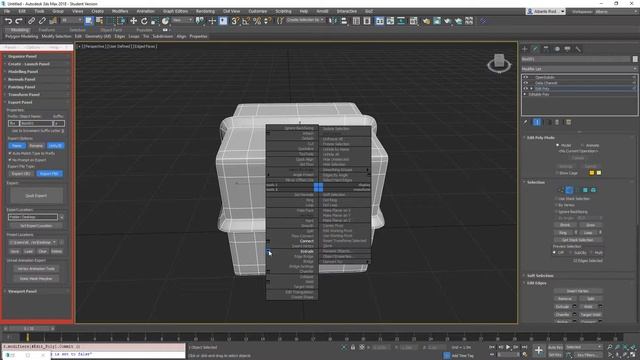
Task: Click the first yellow cage color swatch
Action: [591, 173]
